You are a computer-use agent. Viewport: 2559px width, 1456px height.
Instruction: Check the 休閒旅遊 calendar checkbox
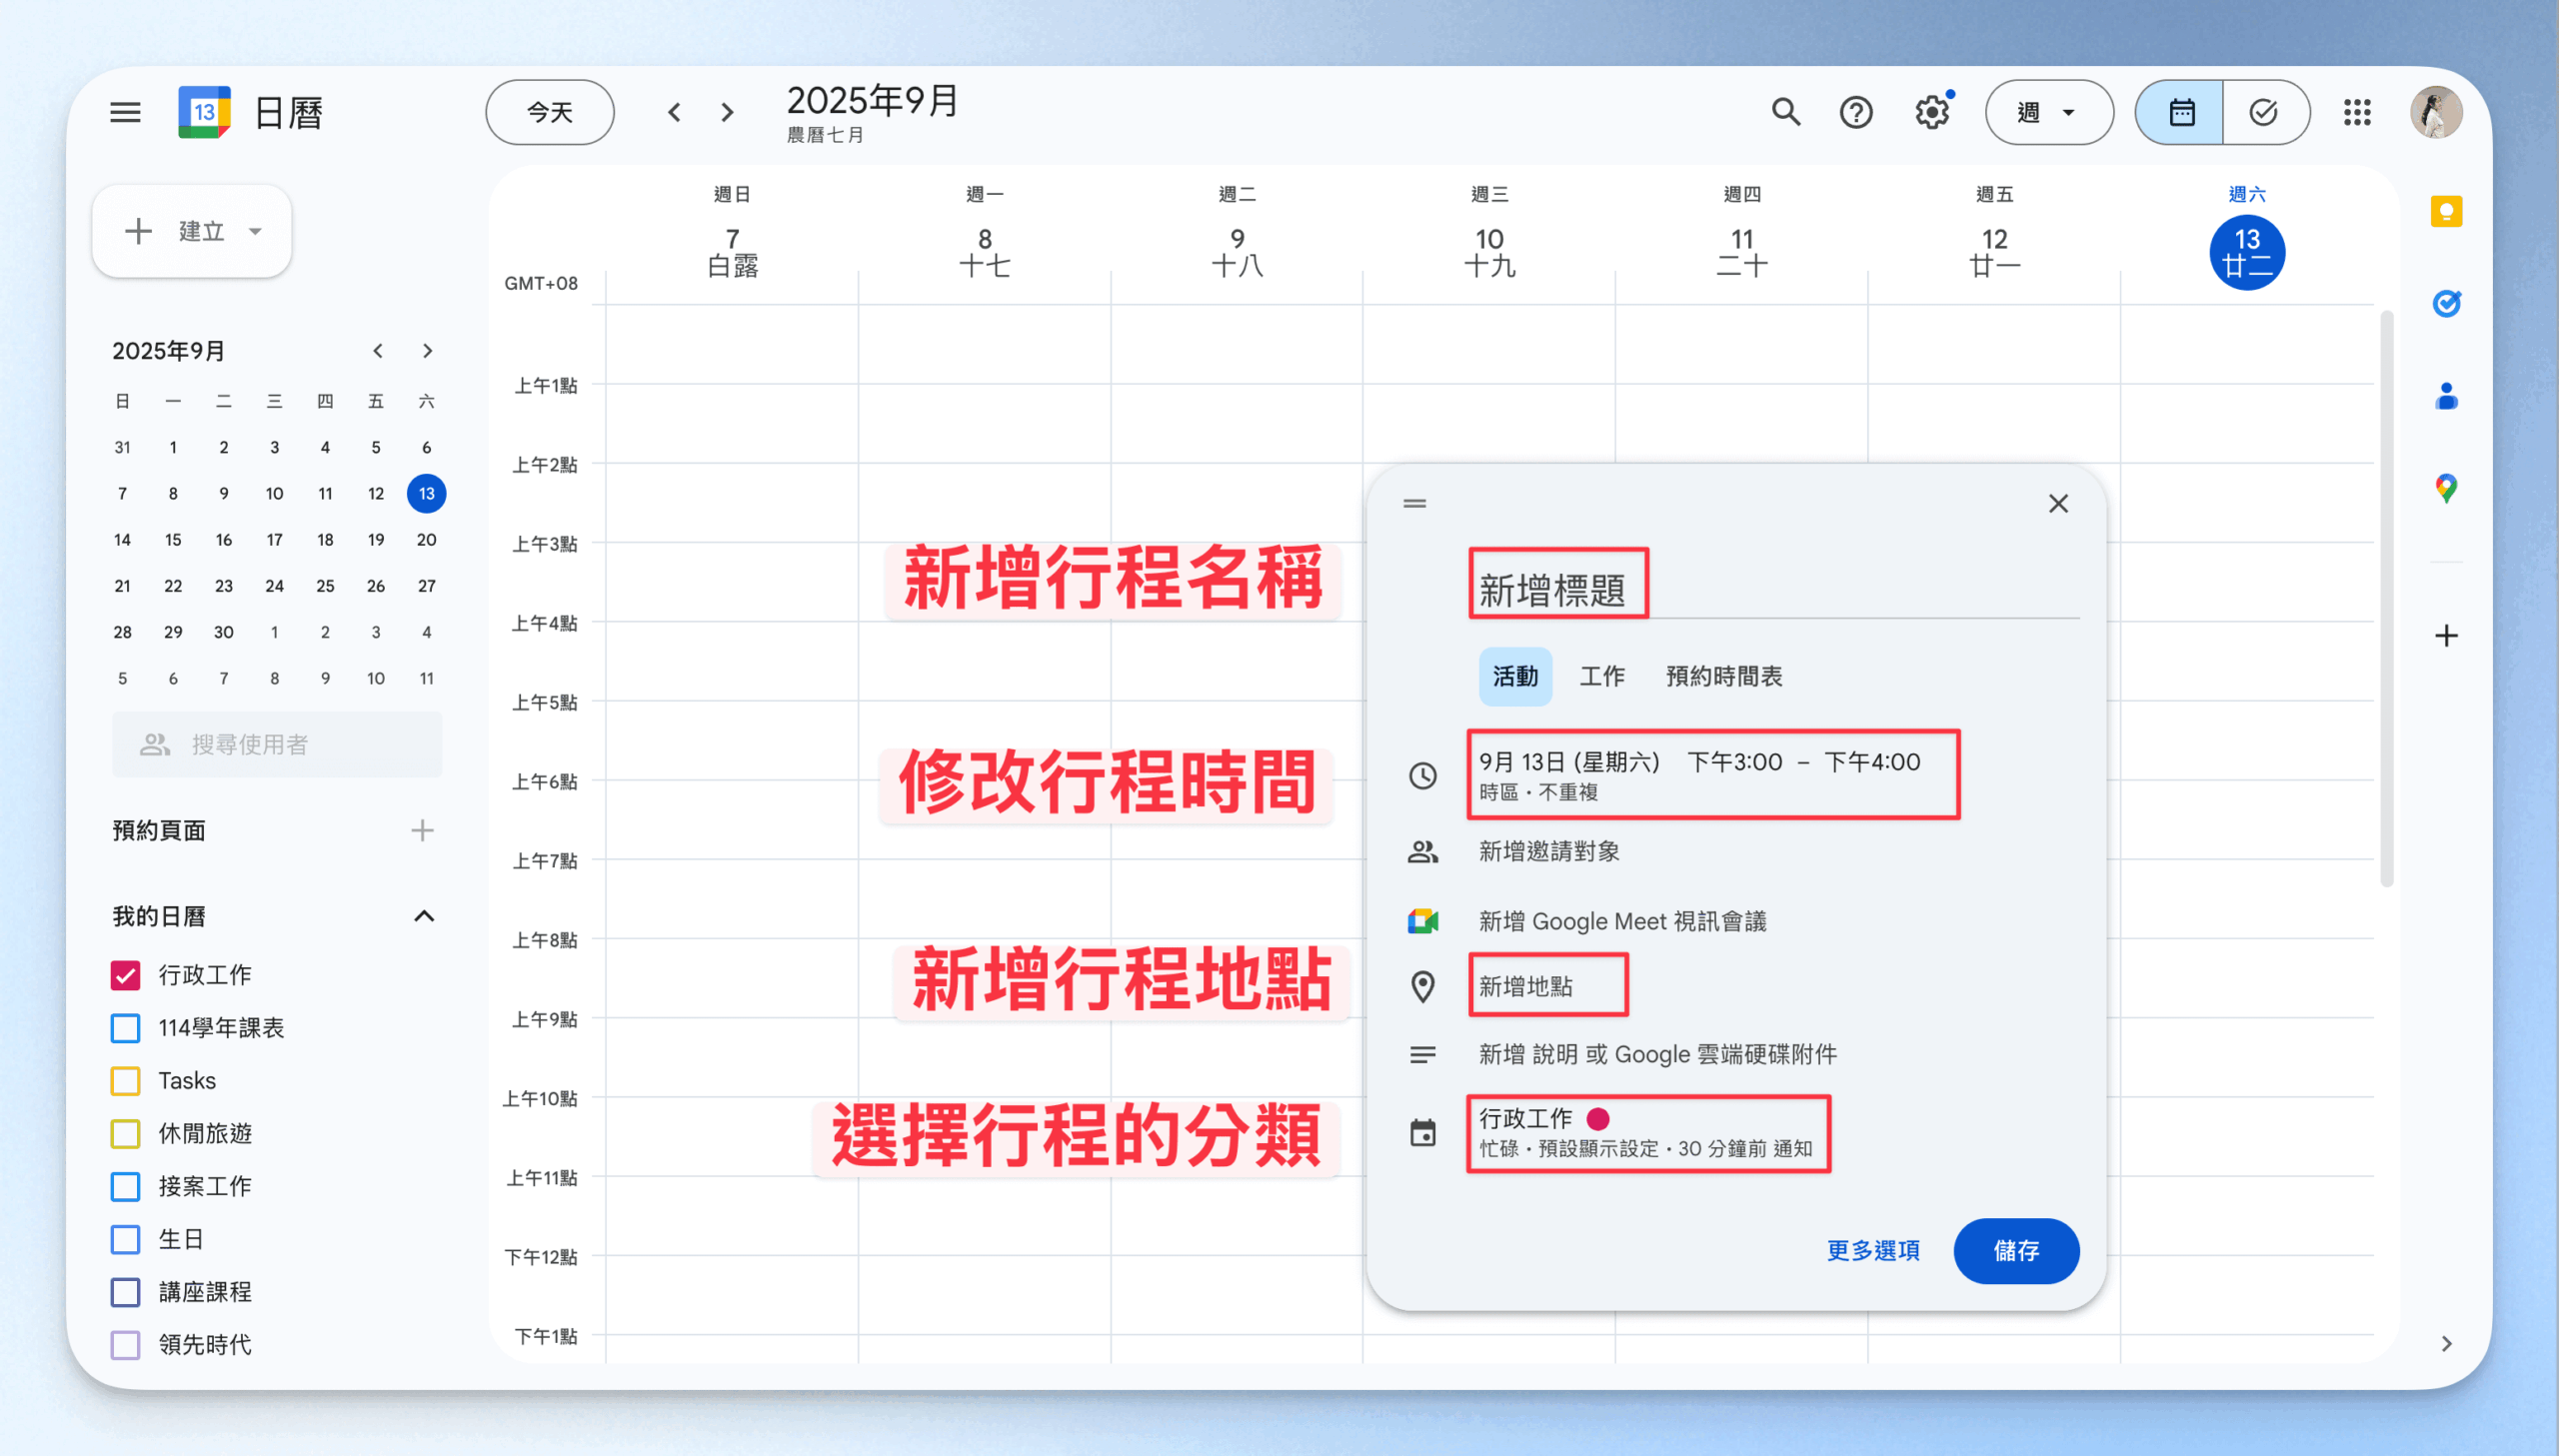125,1134
